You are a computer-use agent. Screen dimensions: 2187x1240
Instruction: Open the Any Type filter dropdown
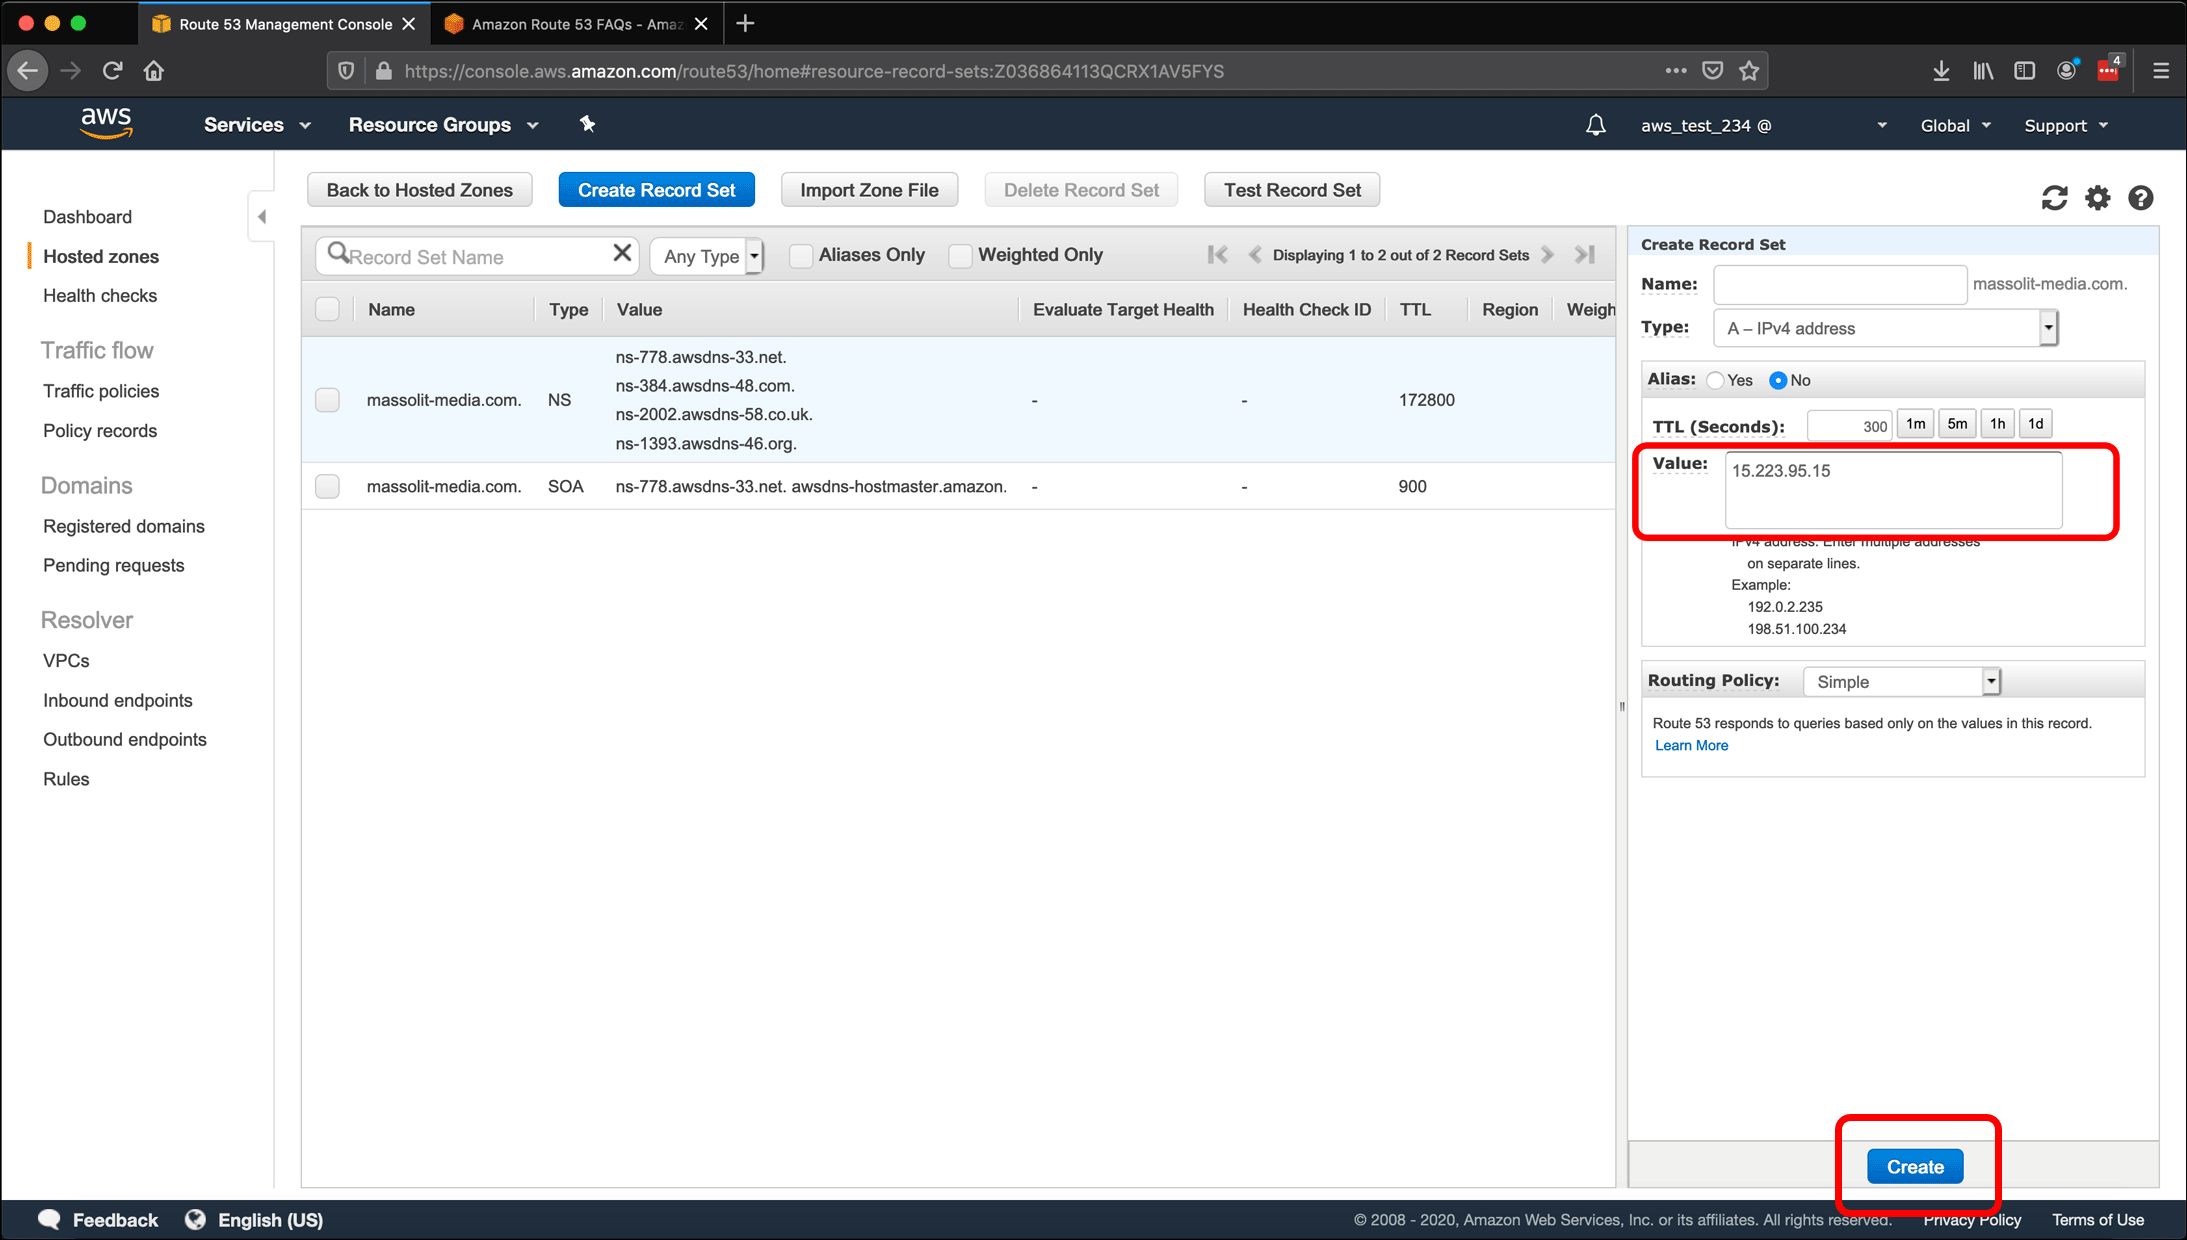tap(707, 256)
